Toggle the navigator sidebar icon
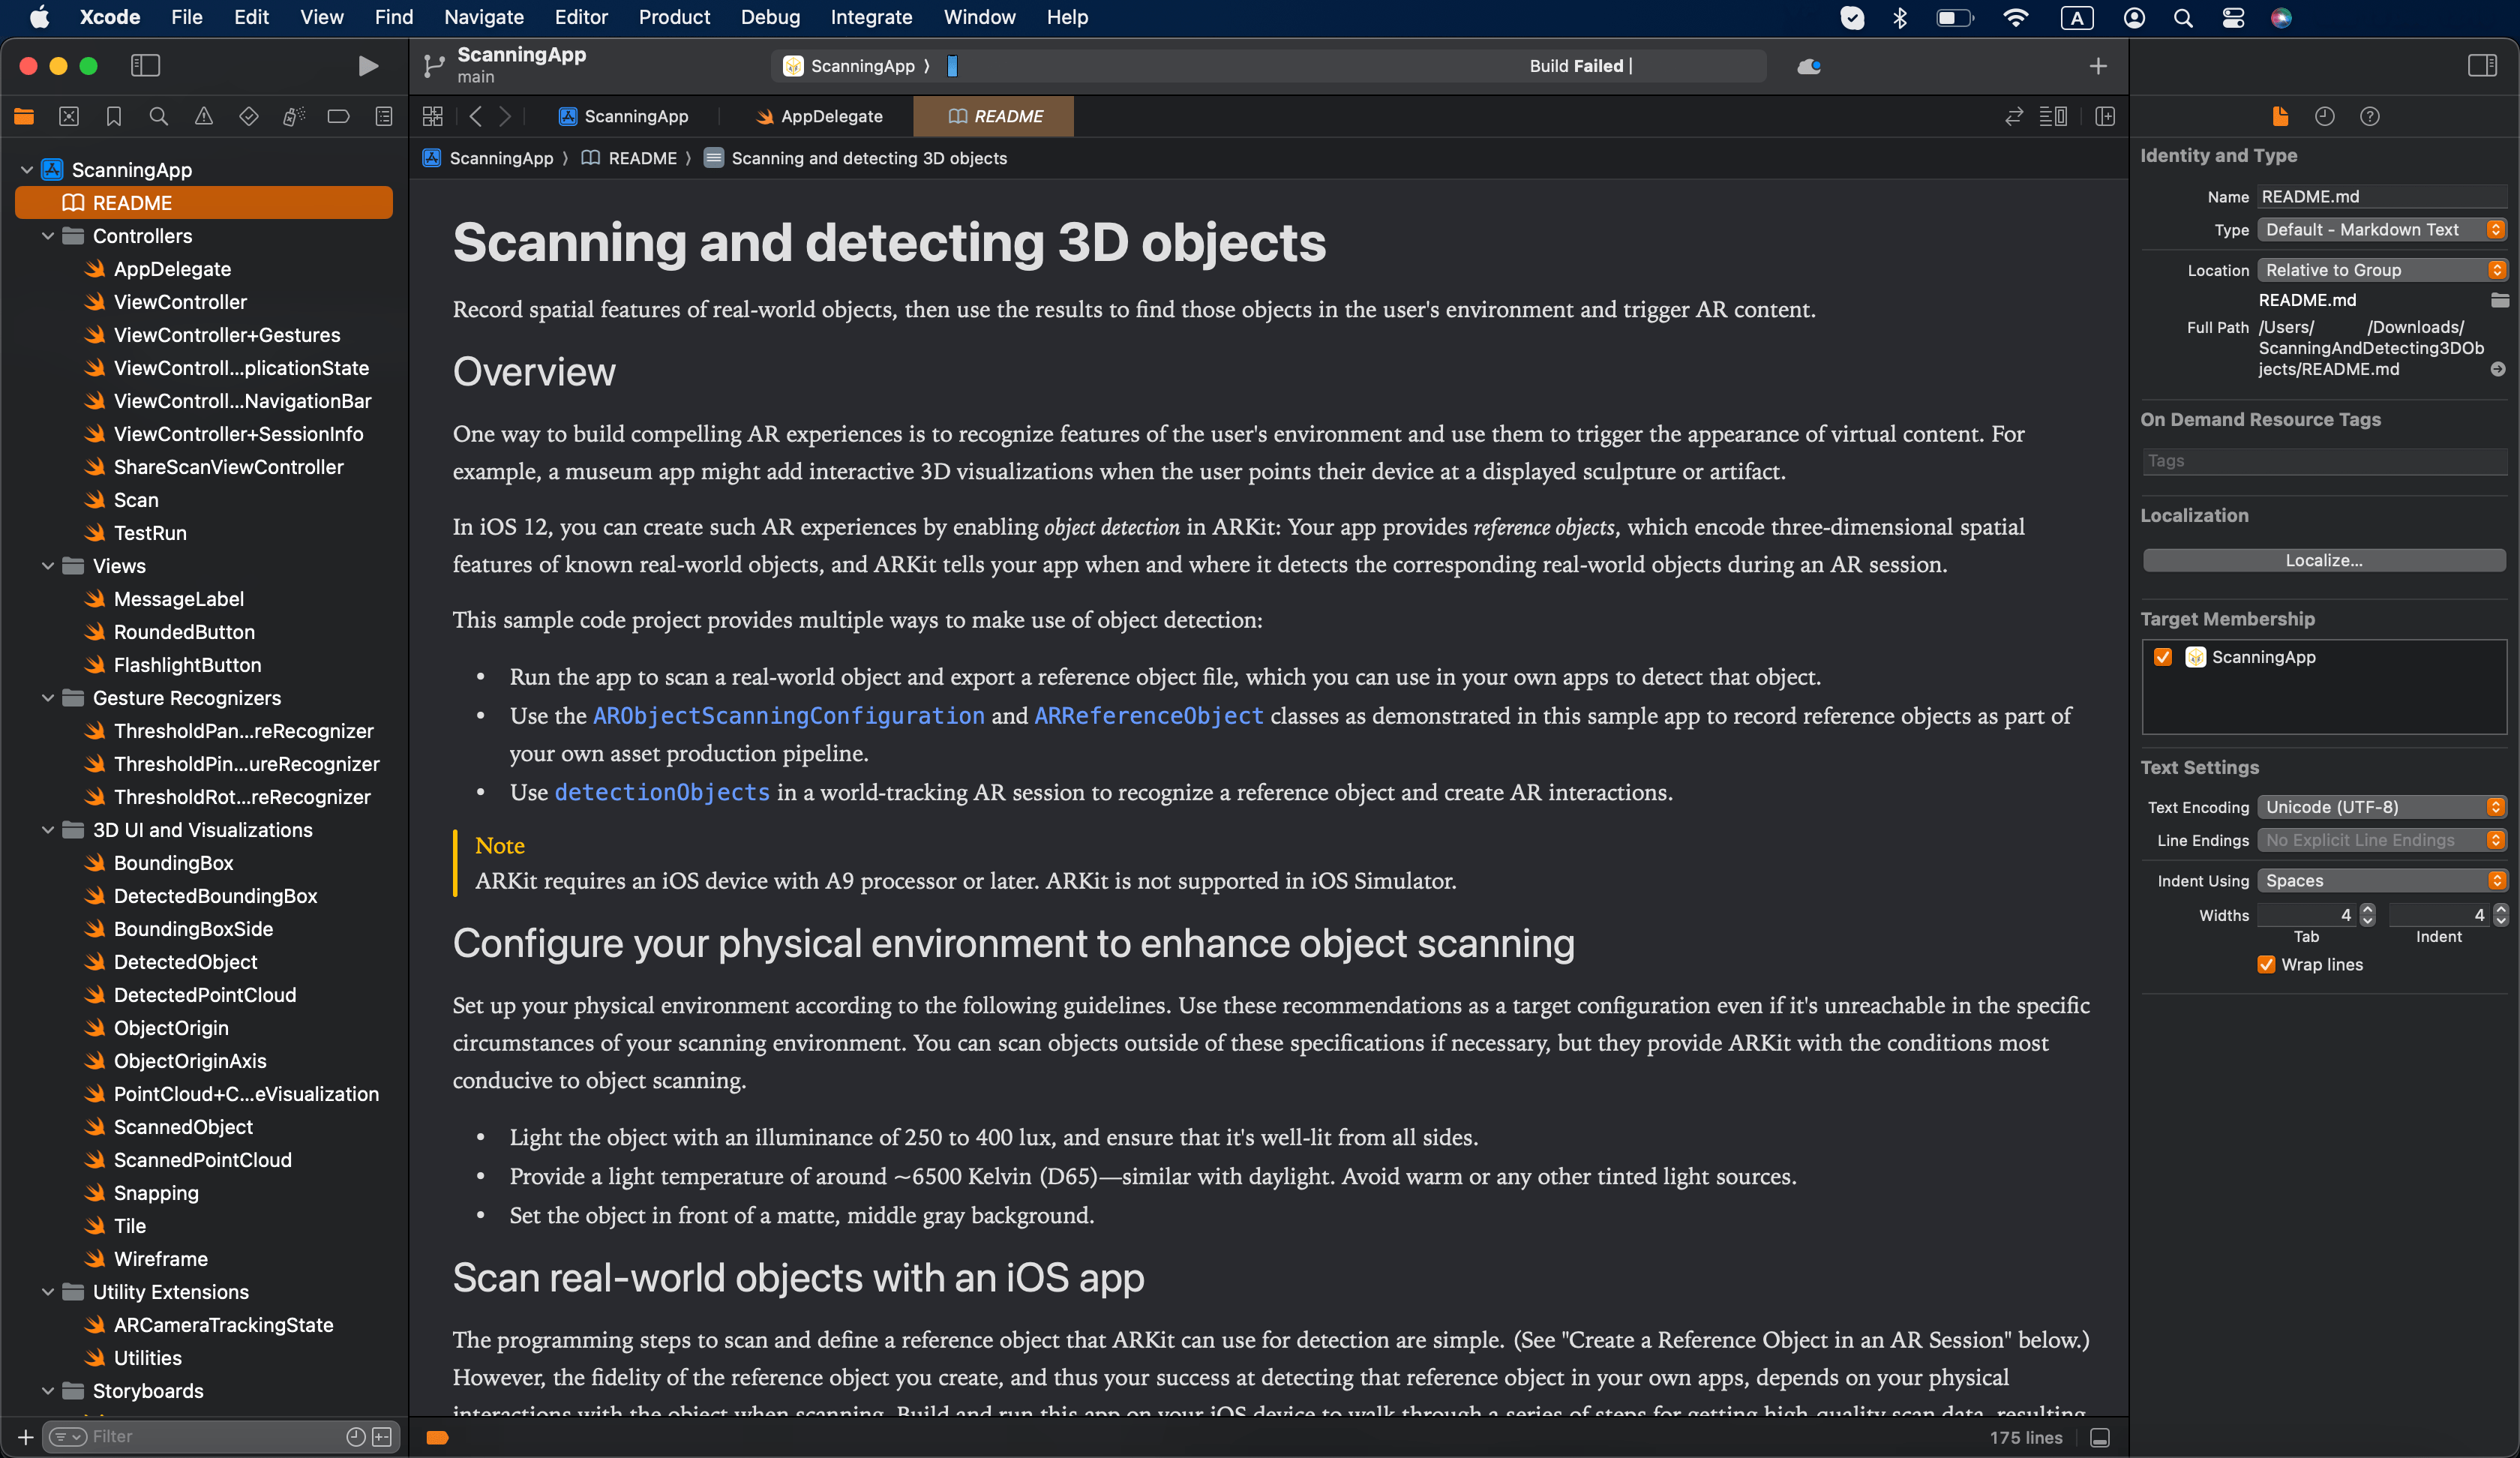 [x=145, y=66]
